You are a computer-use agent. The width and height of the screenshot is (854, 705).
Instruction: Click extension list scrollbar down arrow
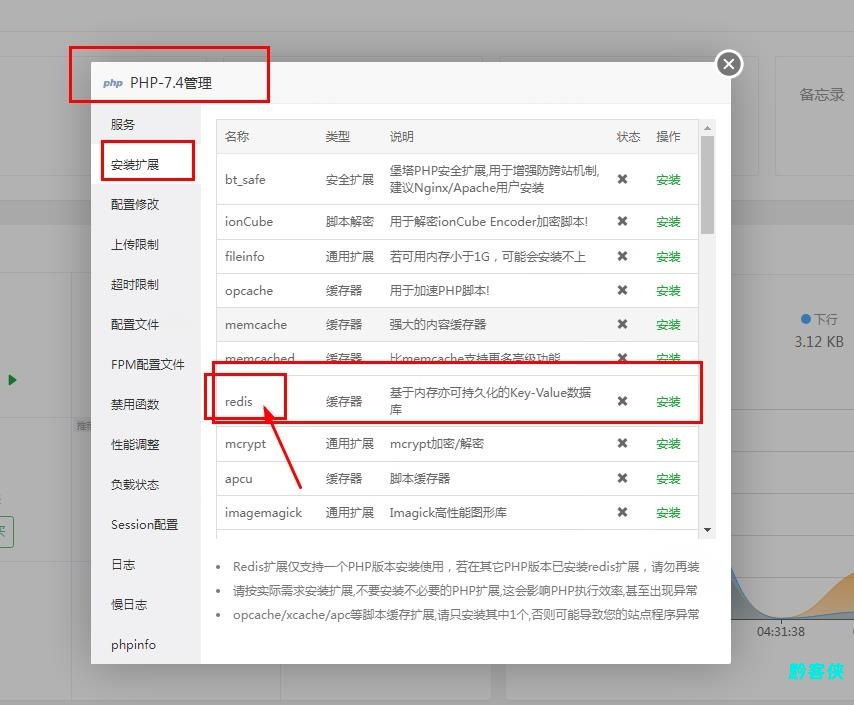(x=707, y=530)
